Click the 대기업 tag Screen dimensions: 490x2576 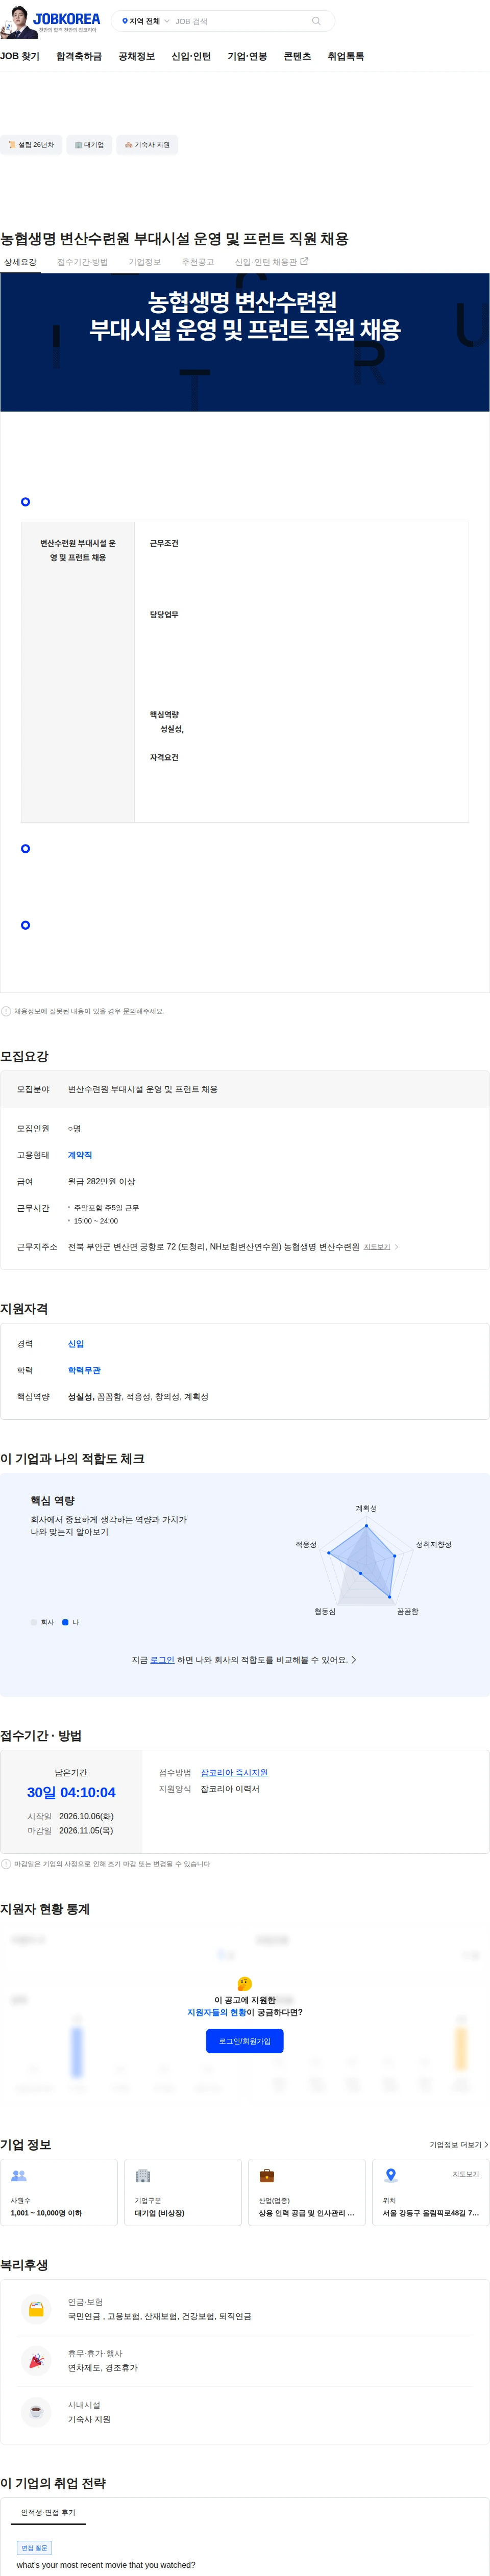tap(89, 145)
